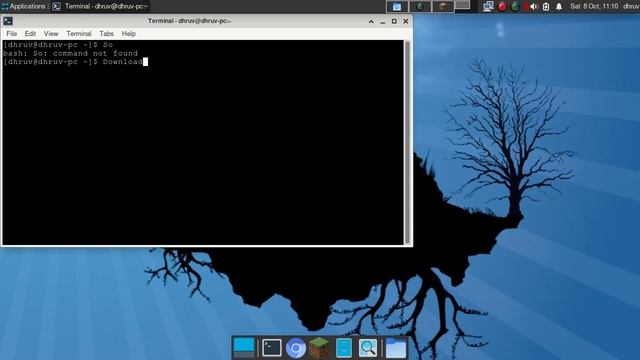
Task: Open the View menu in the terminal
Action: coord(51,34)
